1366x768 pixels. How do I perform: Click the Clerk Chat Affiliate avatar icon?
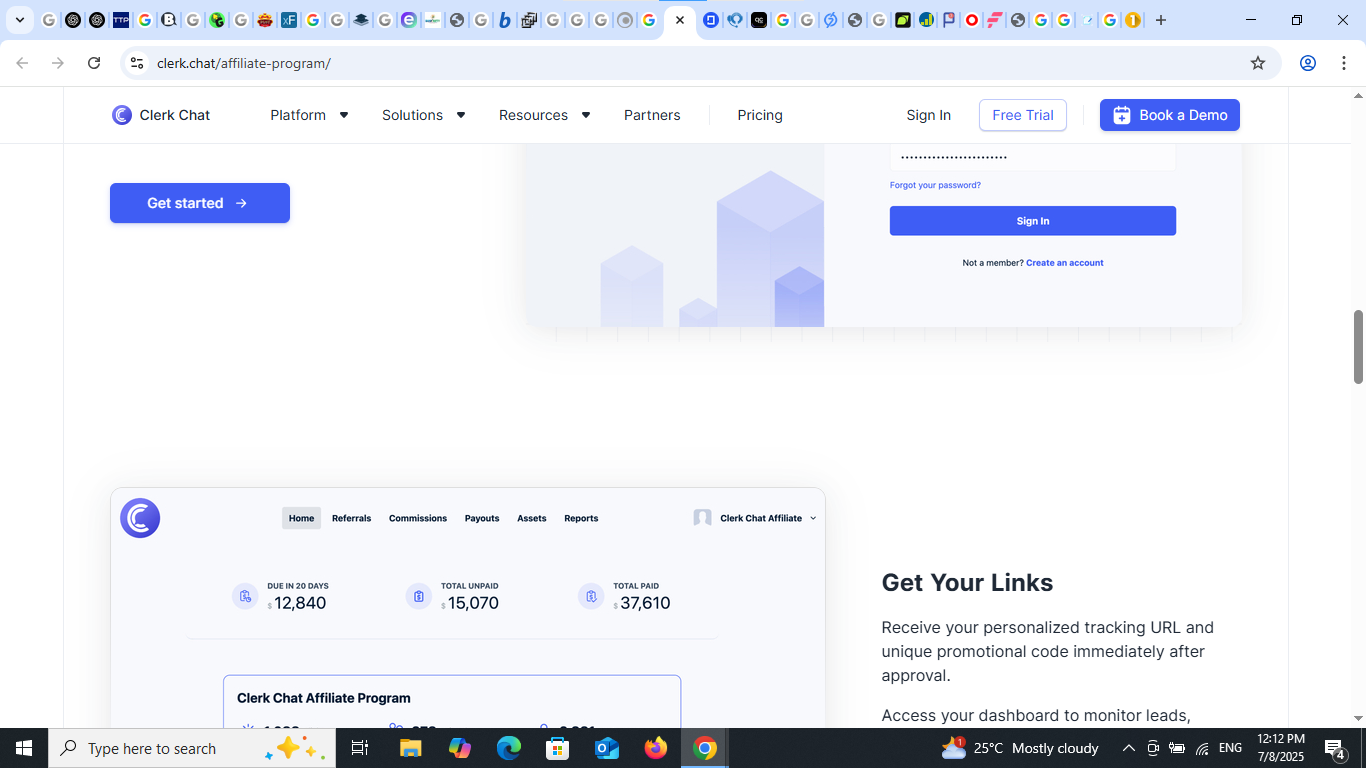(703, 518)
